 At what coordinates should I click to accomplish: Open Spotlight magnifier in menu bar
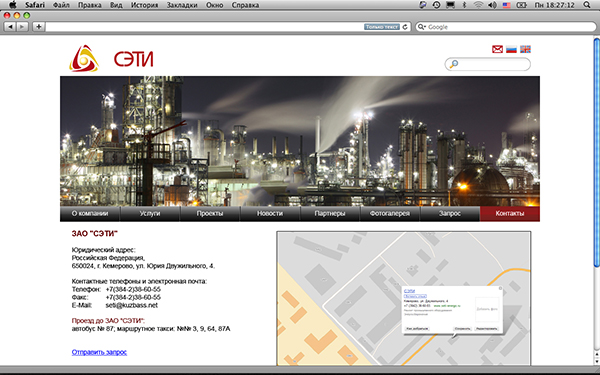click(x=587, y=5)
